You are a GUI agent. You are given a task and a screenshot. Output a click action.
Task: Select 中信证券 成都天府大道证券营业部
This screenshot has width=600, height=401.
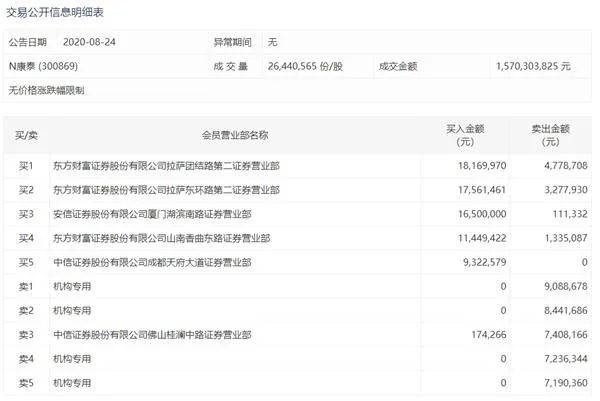click(152, 262)
